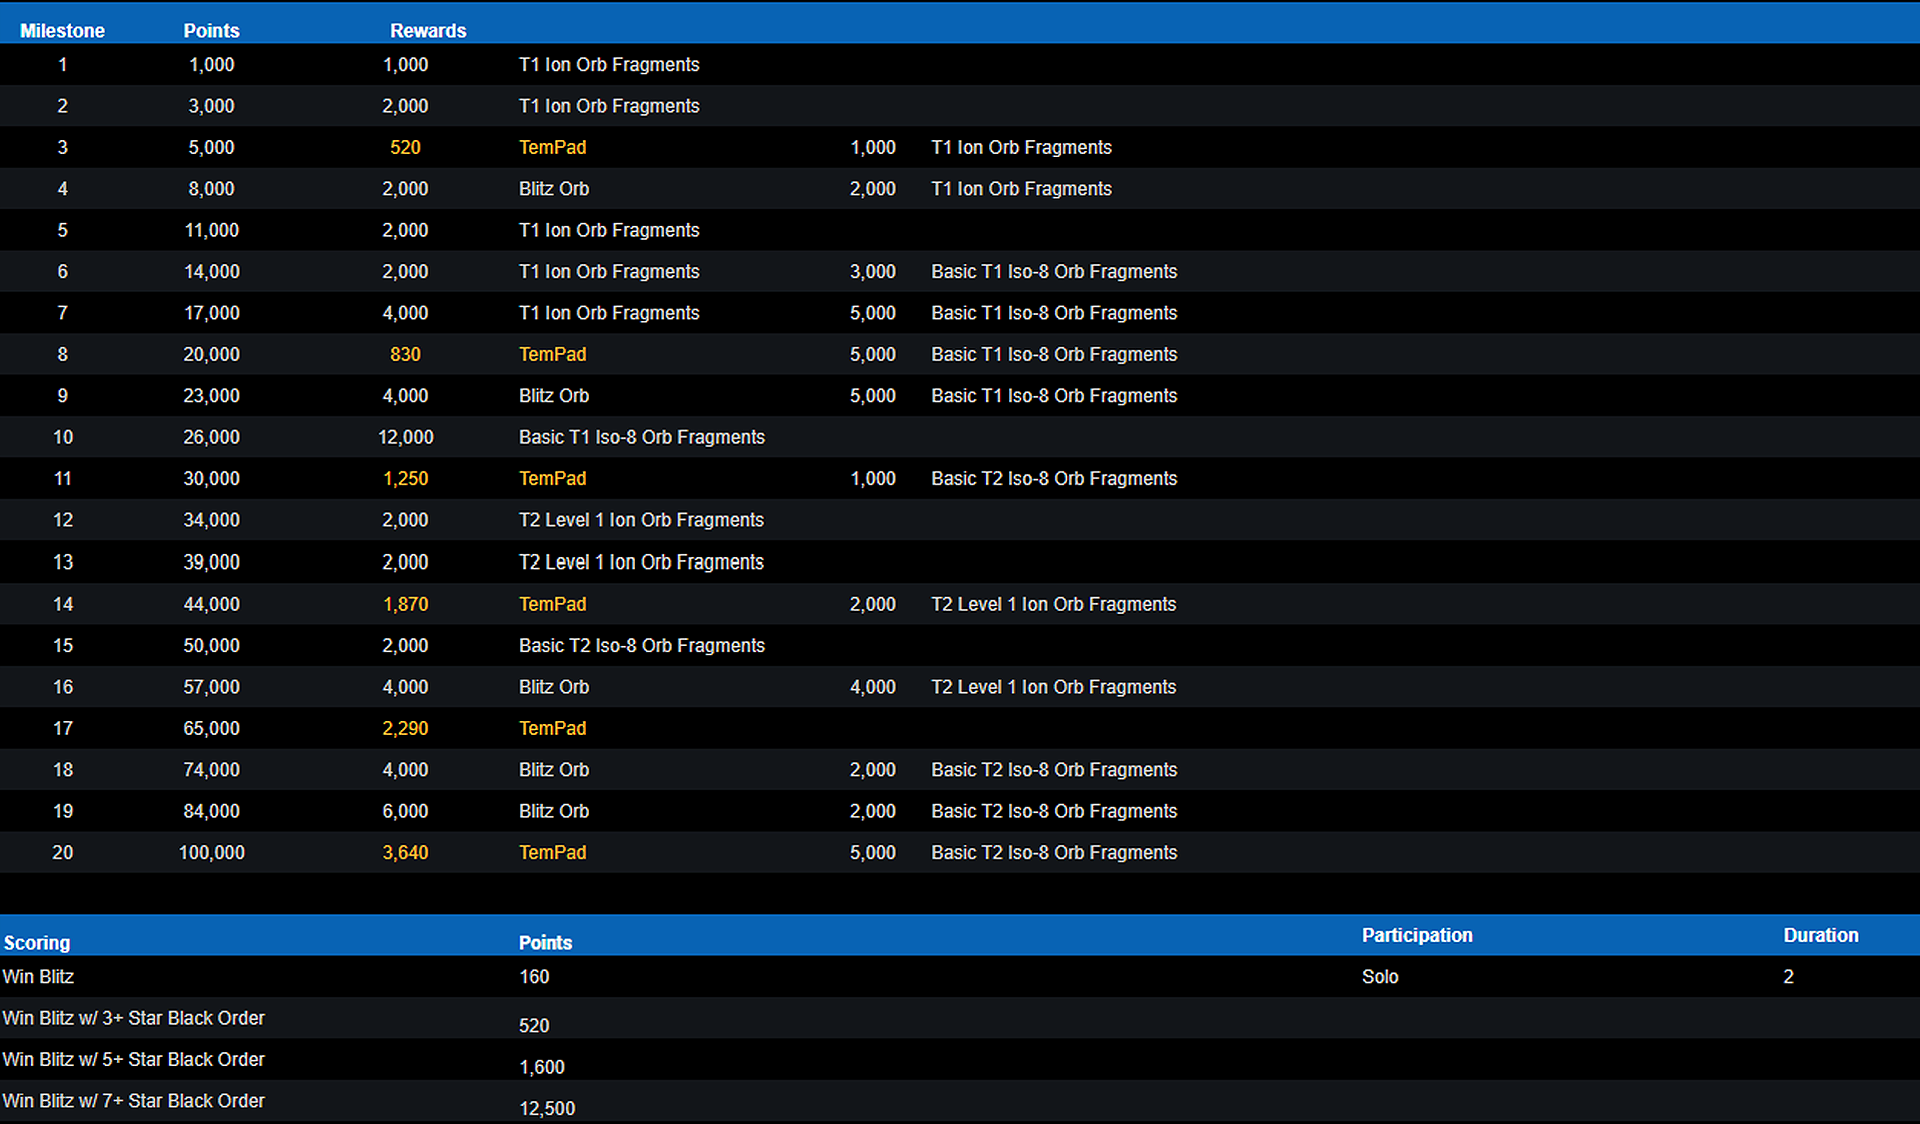Click T1 Ion Orb Fragments in milestone 1 row
The width and height of the screenshot is (1920, 1124).
click(x=609, y=65)
